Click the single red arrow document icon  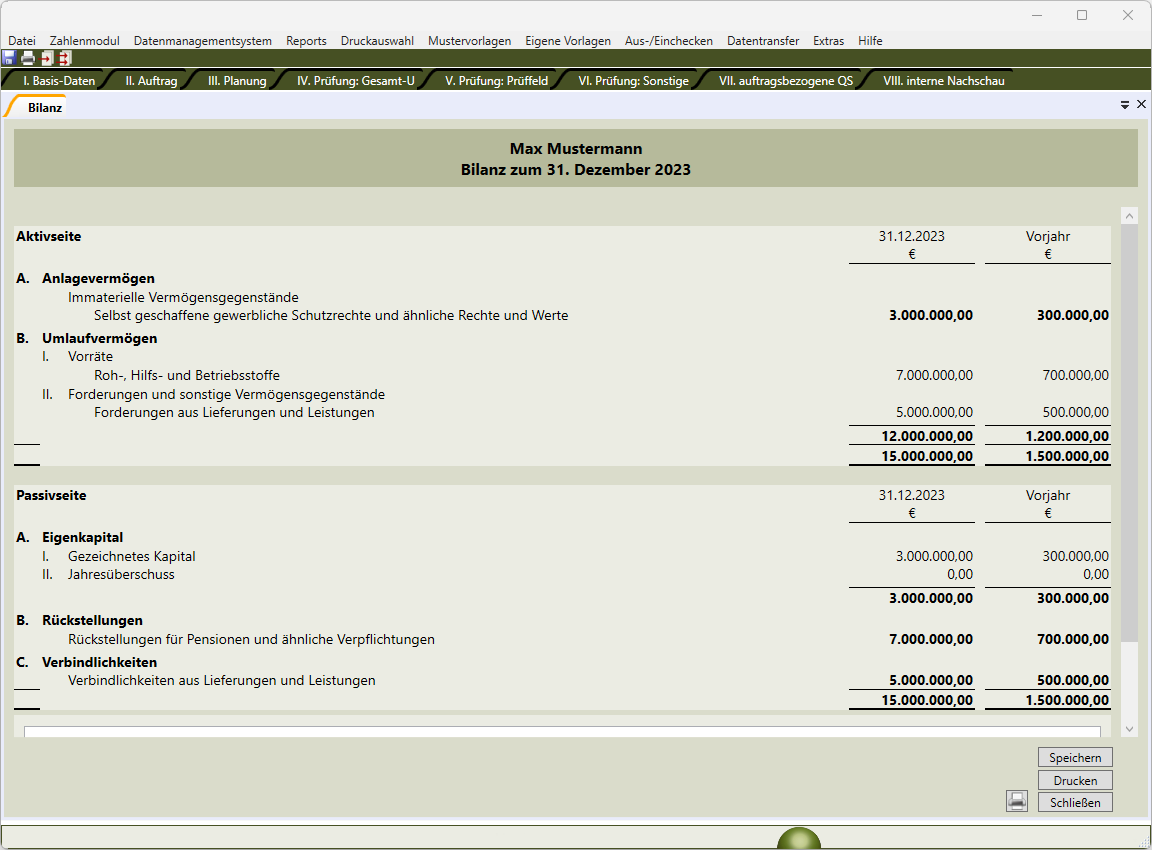click(x=46, y=58)
